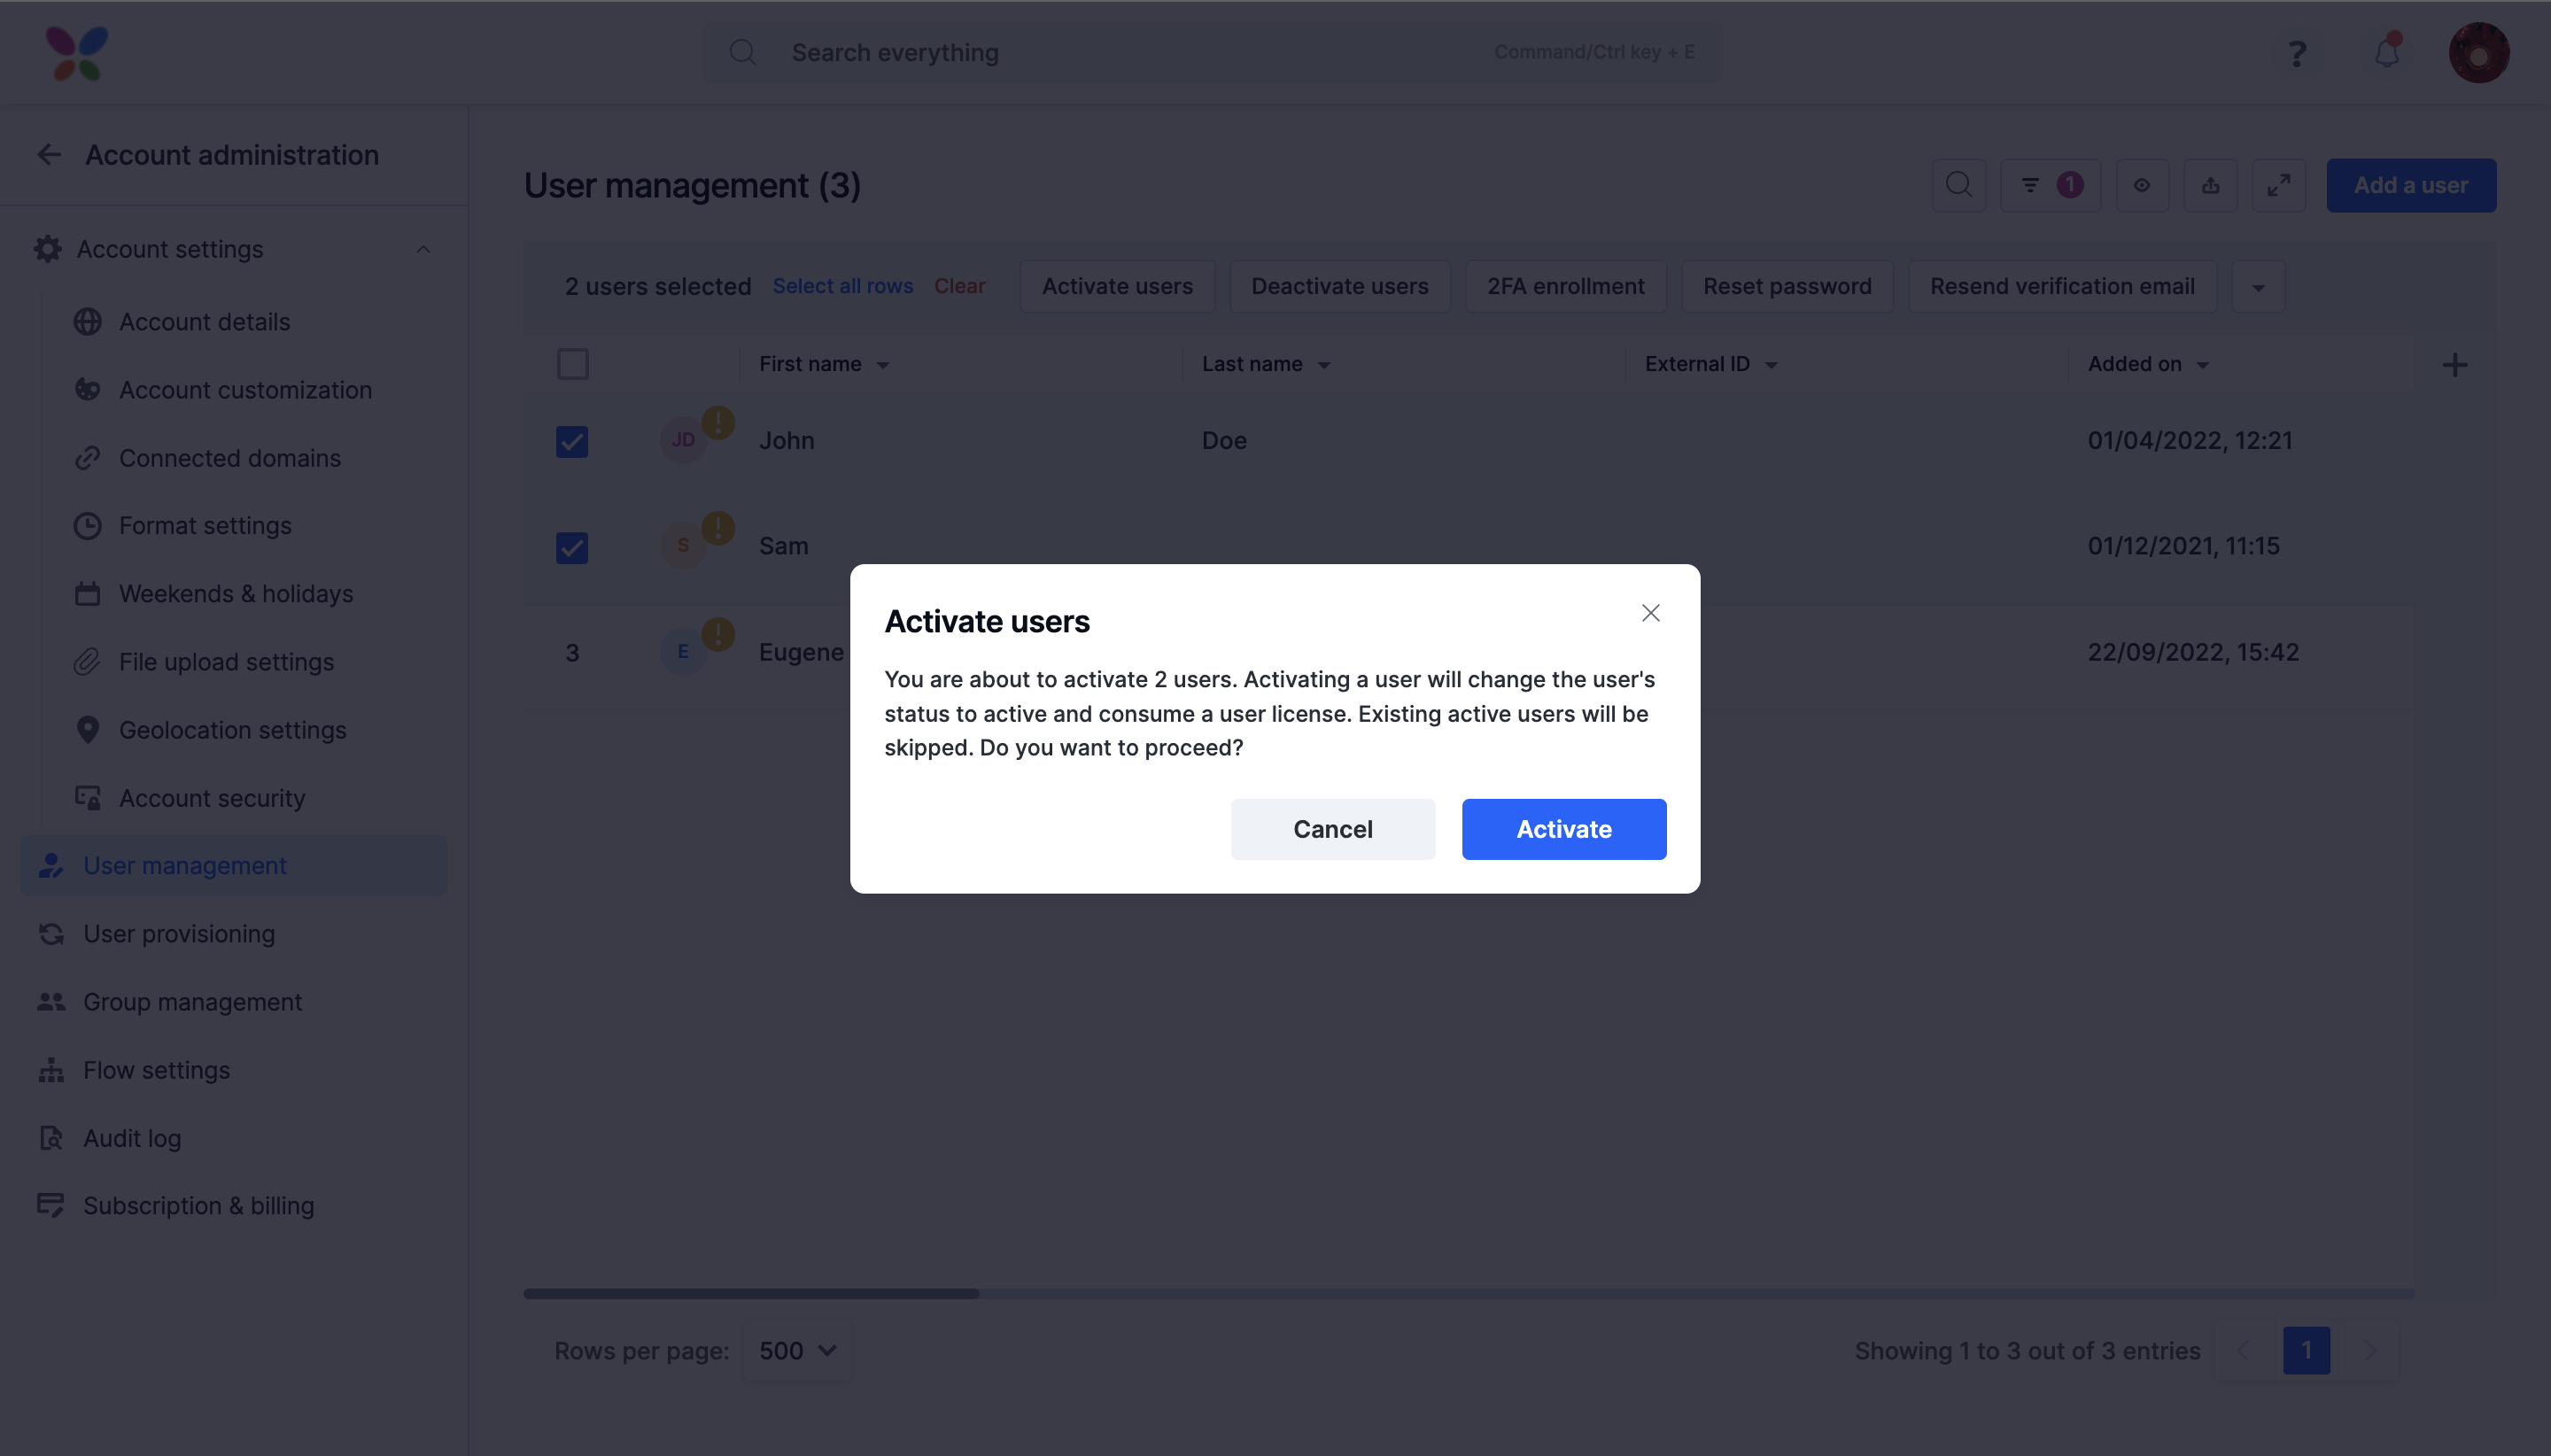The width and height of the screenshot is (2551, 1456).
Task: Open Account details settings
Action: click(204, 322)
